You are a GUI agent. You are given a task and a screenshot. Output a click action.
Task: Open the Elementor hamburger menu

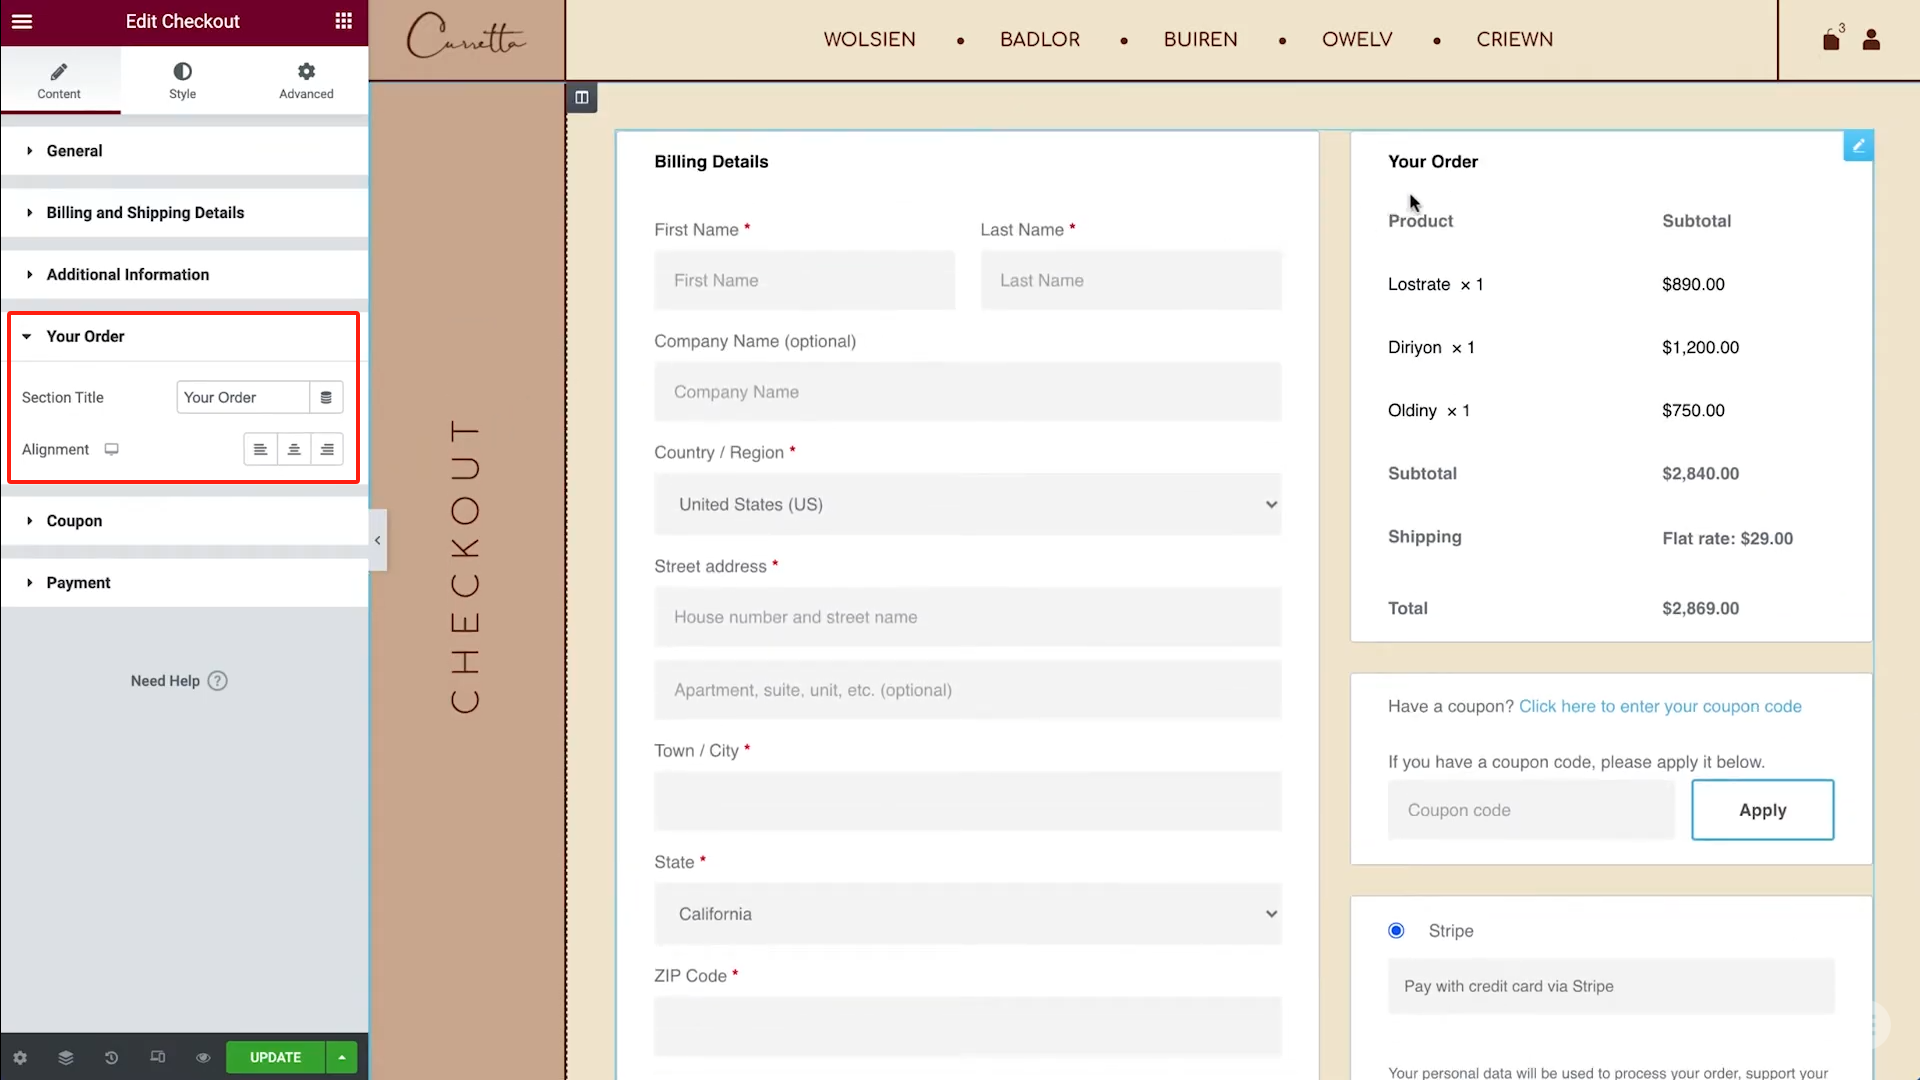[22, 21]
